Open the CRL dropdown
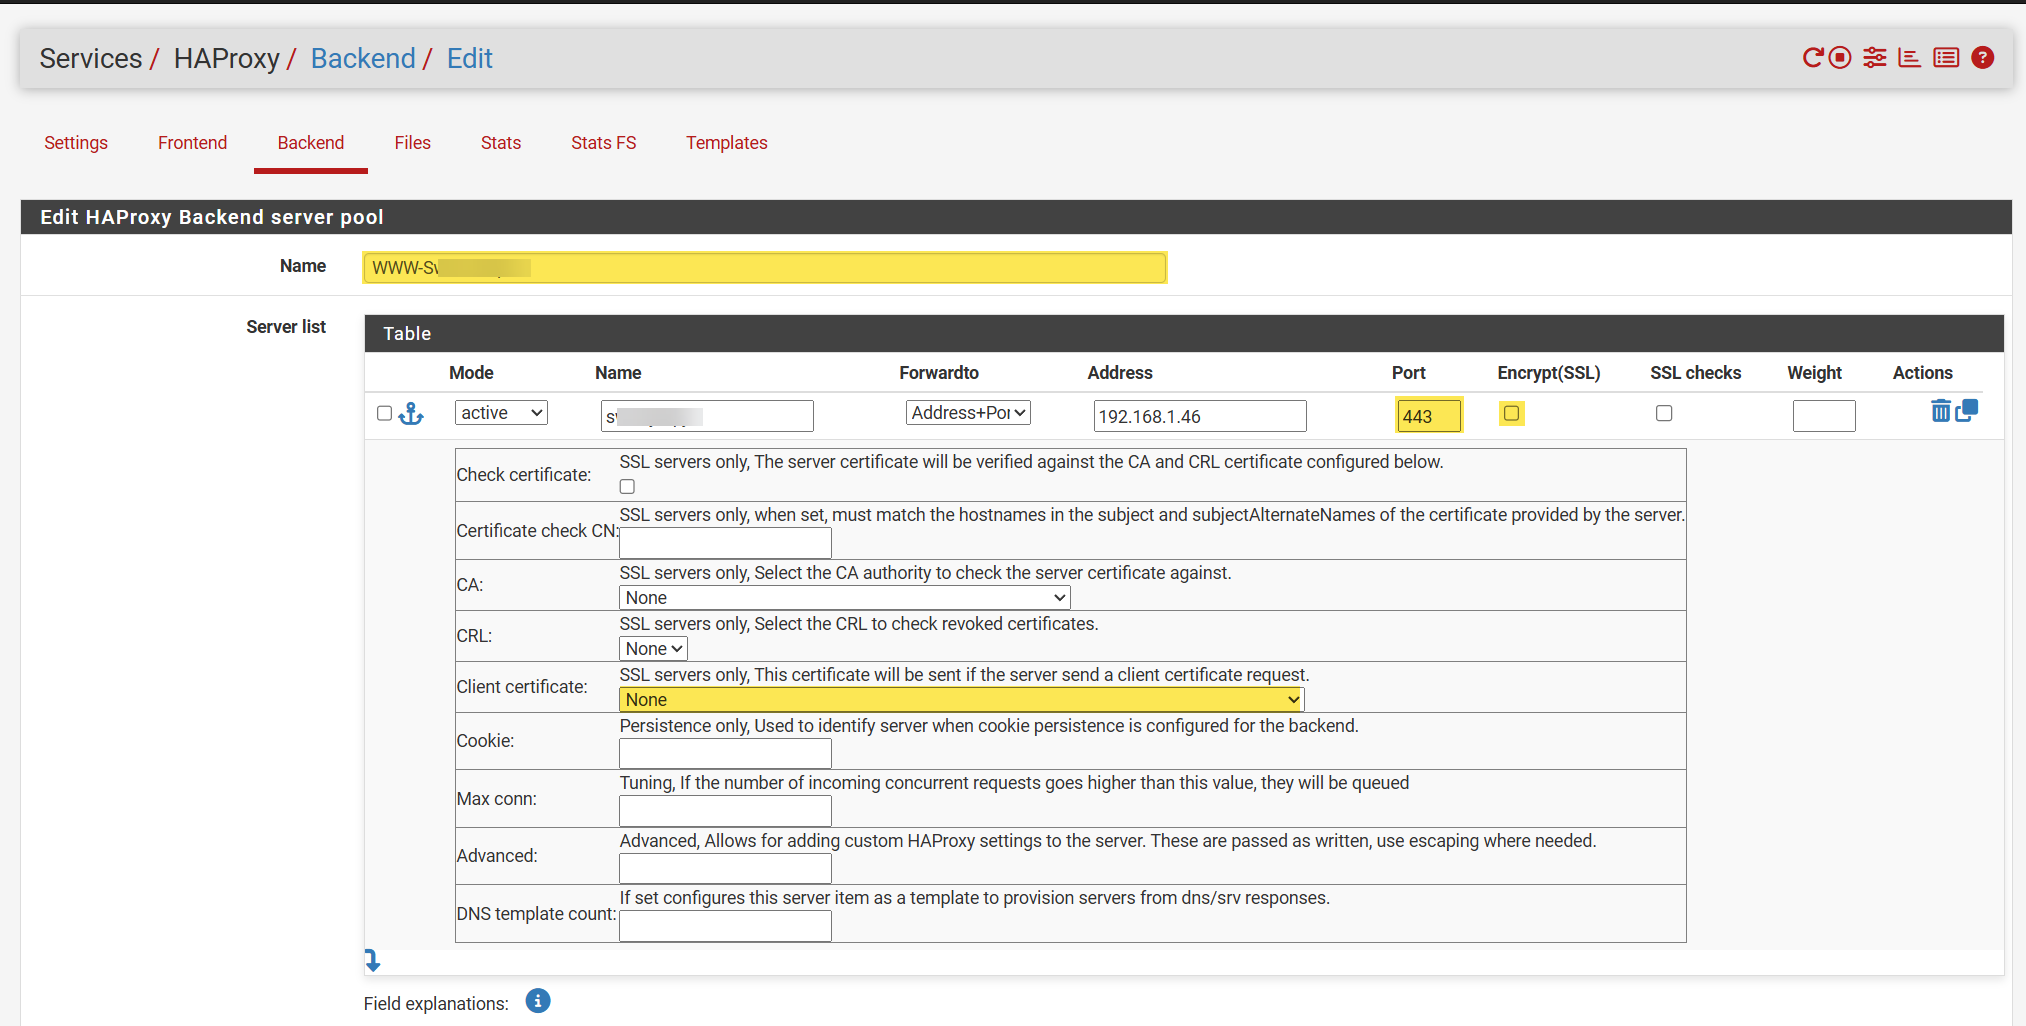 coord(653,649)
